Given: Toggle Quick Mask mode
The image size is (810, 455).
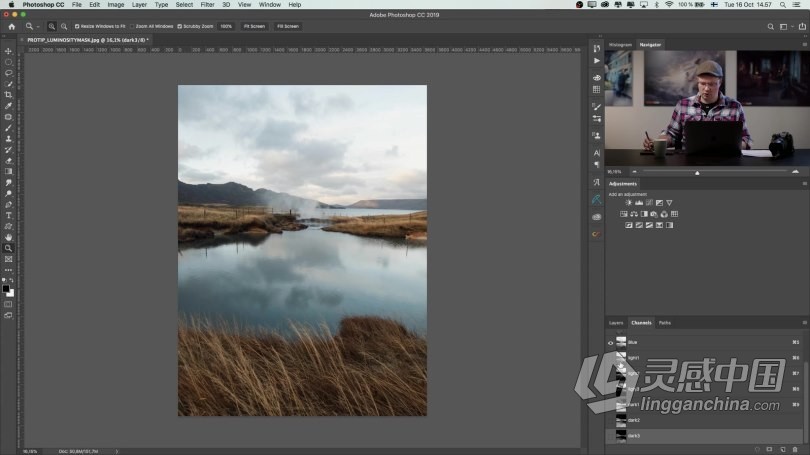Looking at the screenshot, I should (x=8, y=304).
